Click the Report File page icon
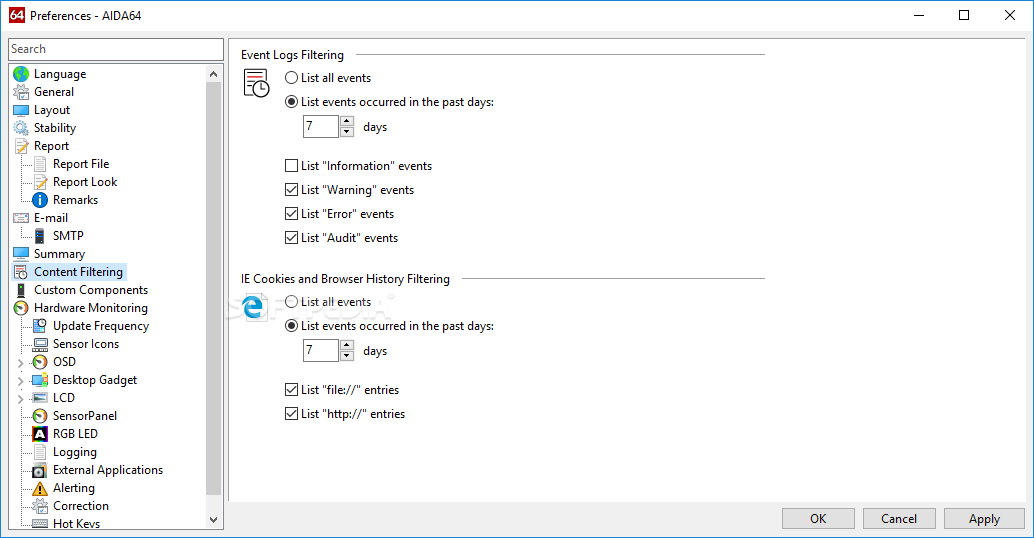The width and height of the screenshot is (1034, 538). point(40,164)
